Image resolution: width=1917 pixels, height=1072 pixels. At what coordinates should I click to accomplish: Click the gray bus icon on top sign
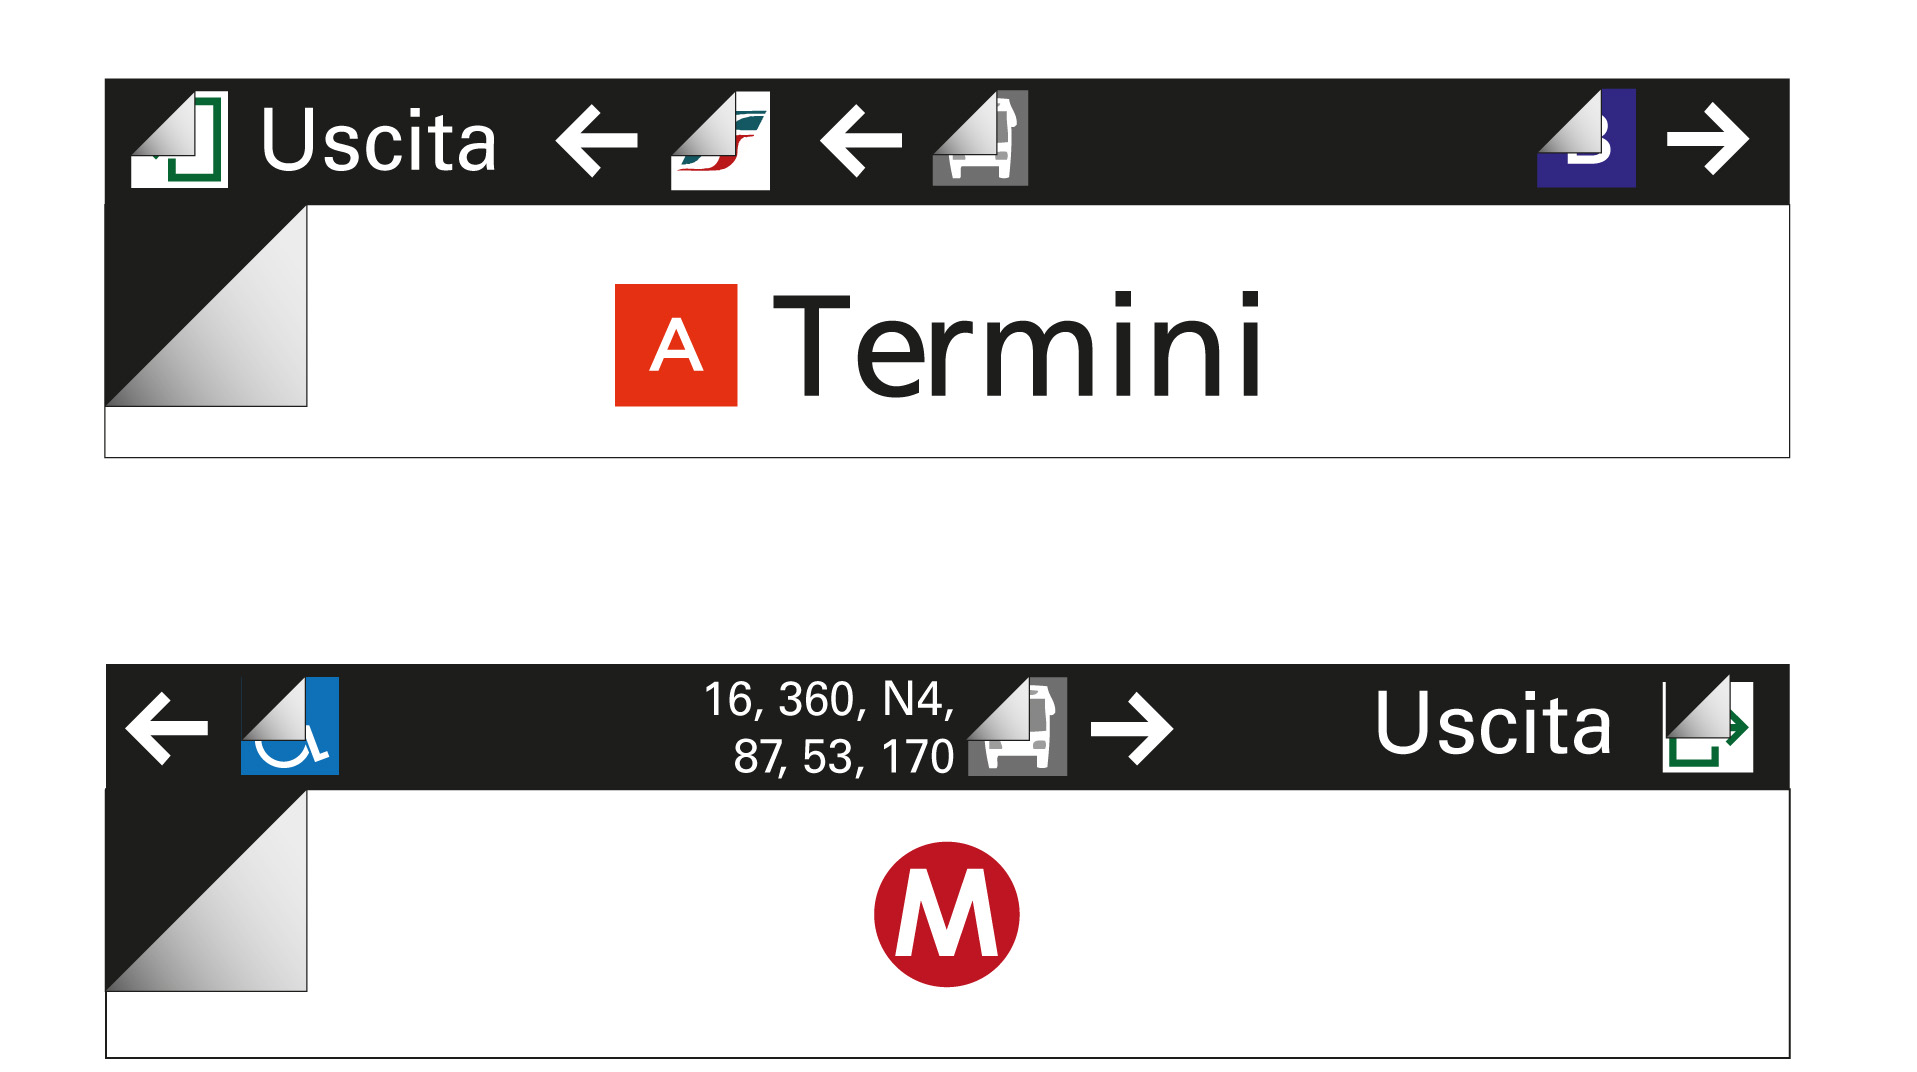coord(980,138)
